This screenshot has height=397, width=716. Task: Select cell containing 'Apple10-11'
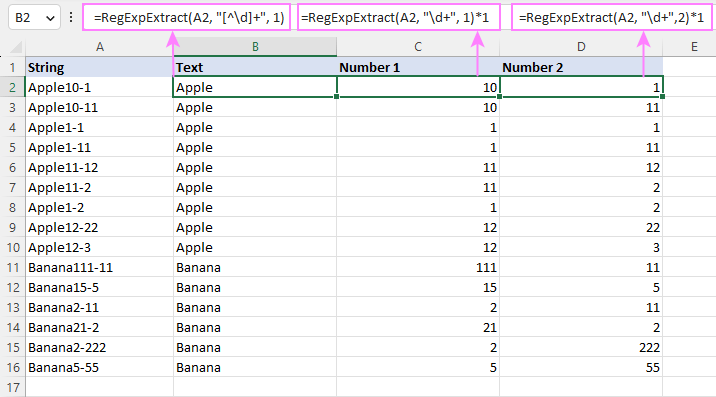click(100, 107)
